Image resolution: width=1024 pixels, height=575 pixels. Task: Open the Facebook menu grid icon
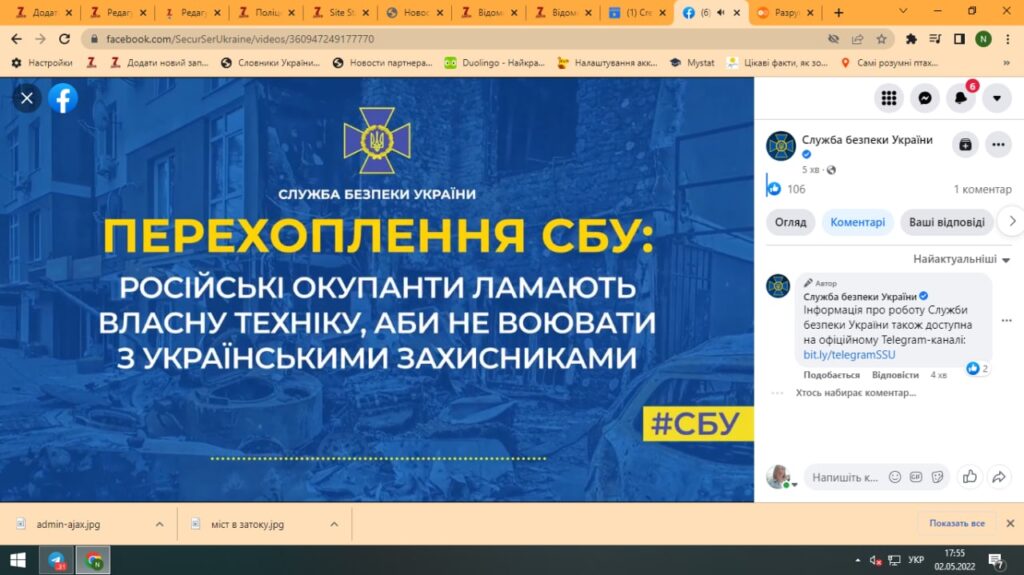coord(888,98)
